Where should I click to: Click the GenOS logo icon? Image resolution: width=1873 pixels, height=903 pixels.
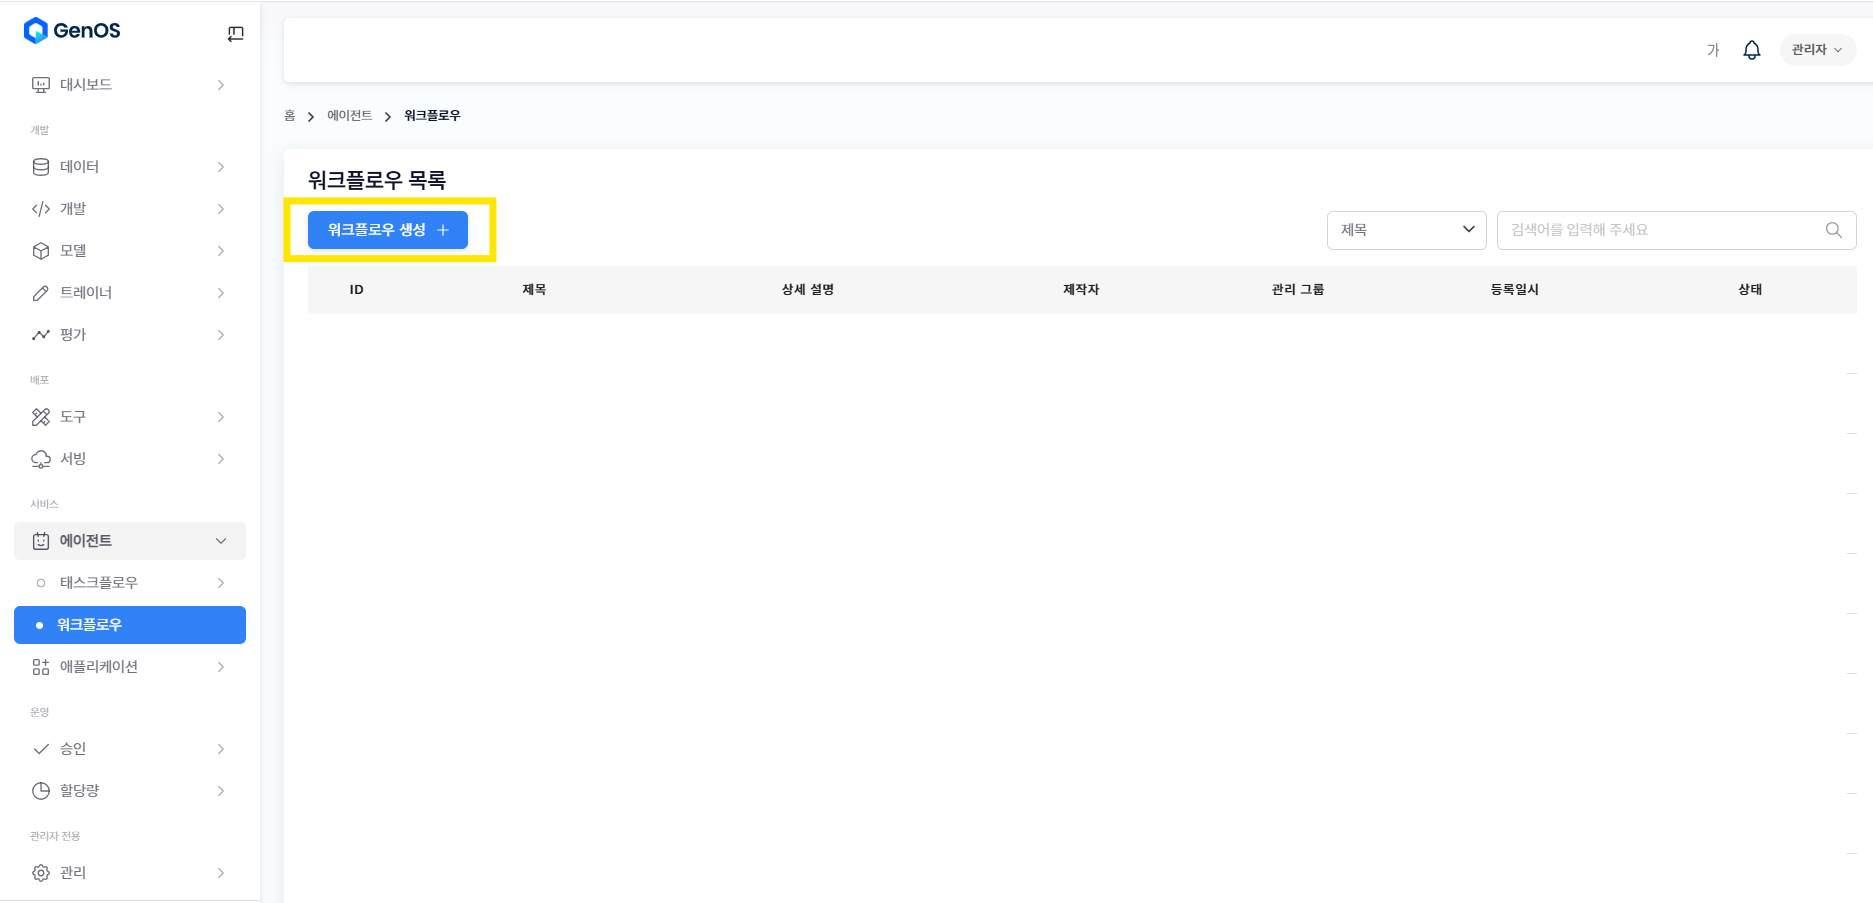(36, 31)
